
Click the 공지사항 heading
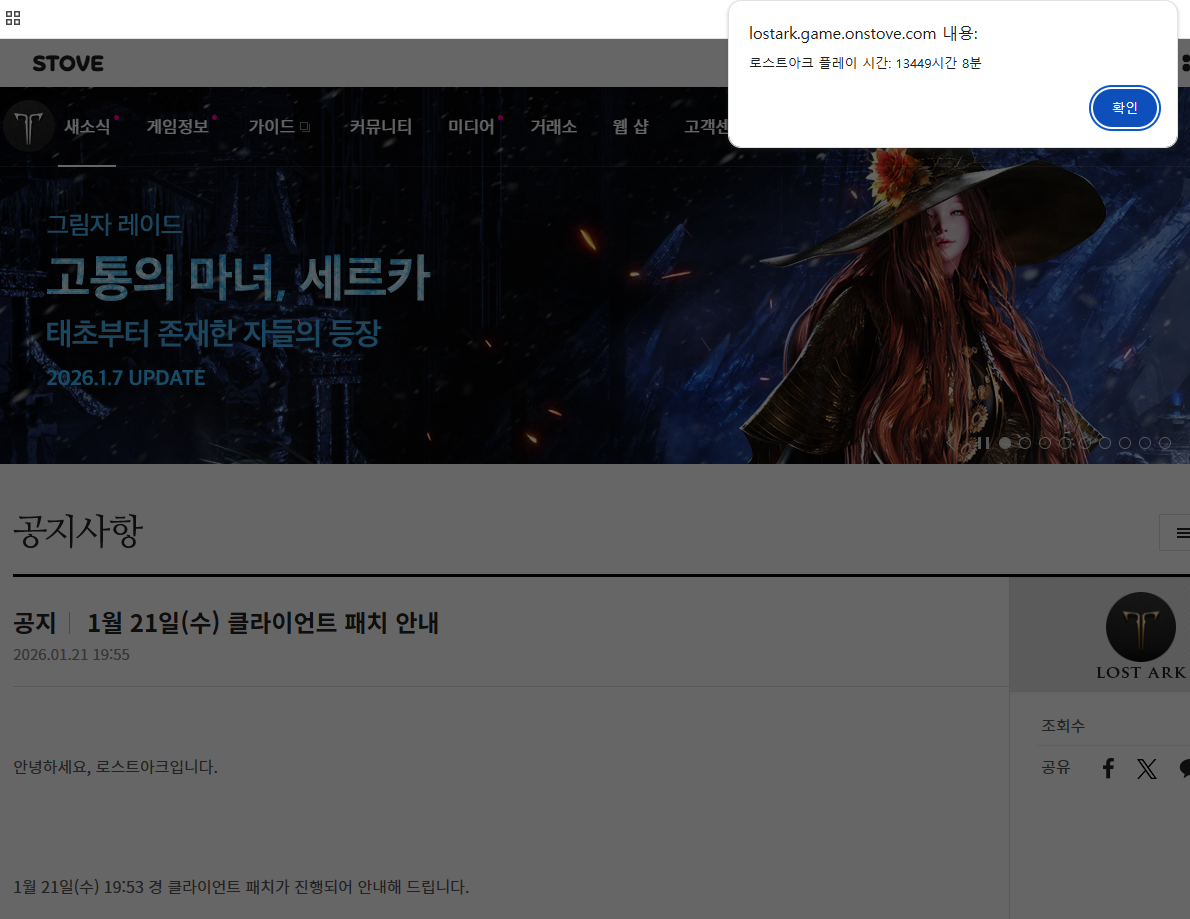click(78, 530)
